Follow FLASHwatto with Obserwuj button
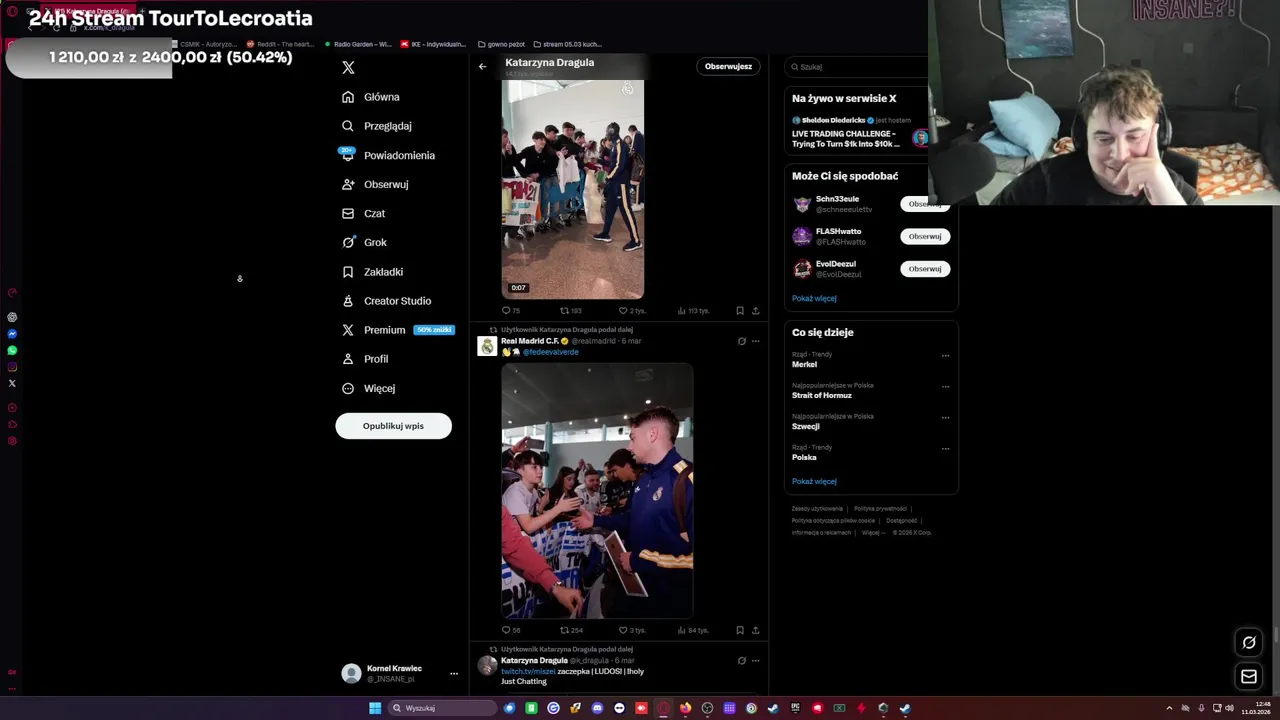1280x720 pixels. coord(925,237)
